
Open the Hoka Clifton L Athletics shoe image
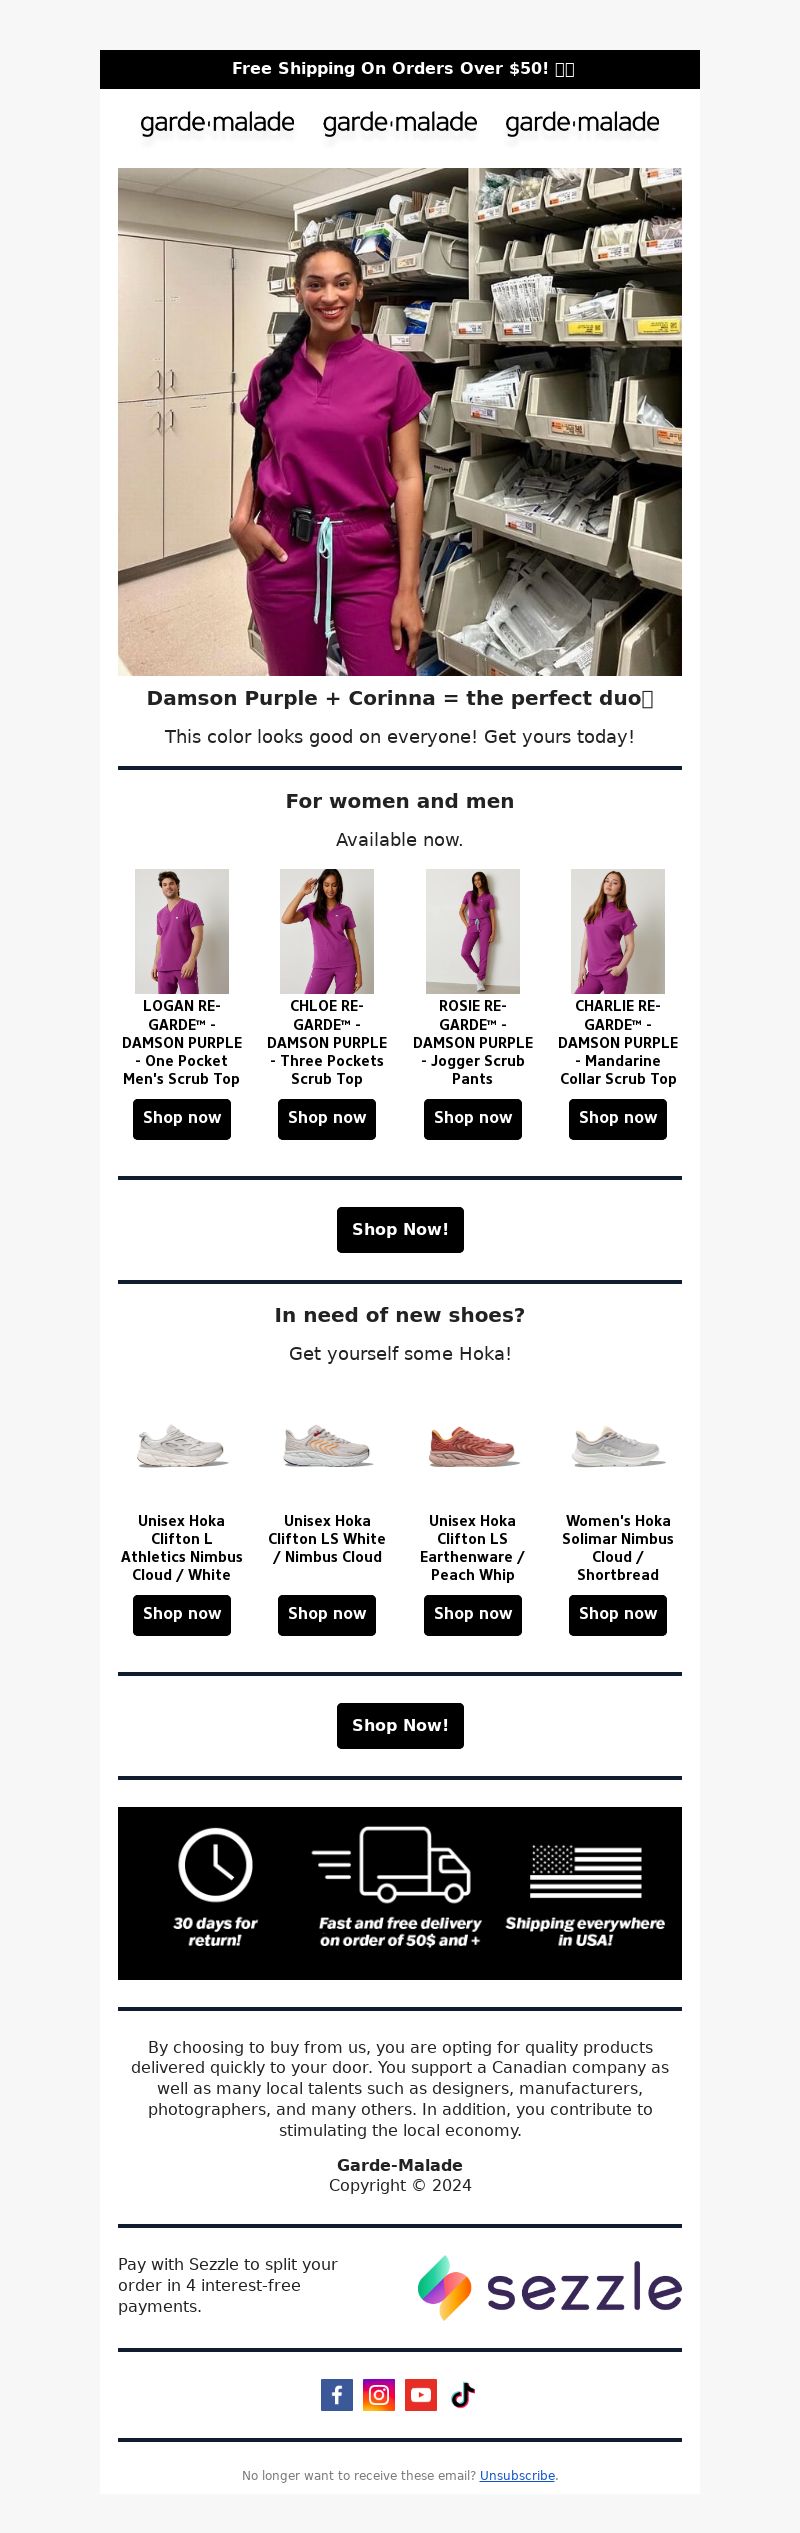click(x=182, y=1446)
